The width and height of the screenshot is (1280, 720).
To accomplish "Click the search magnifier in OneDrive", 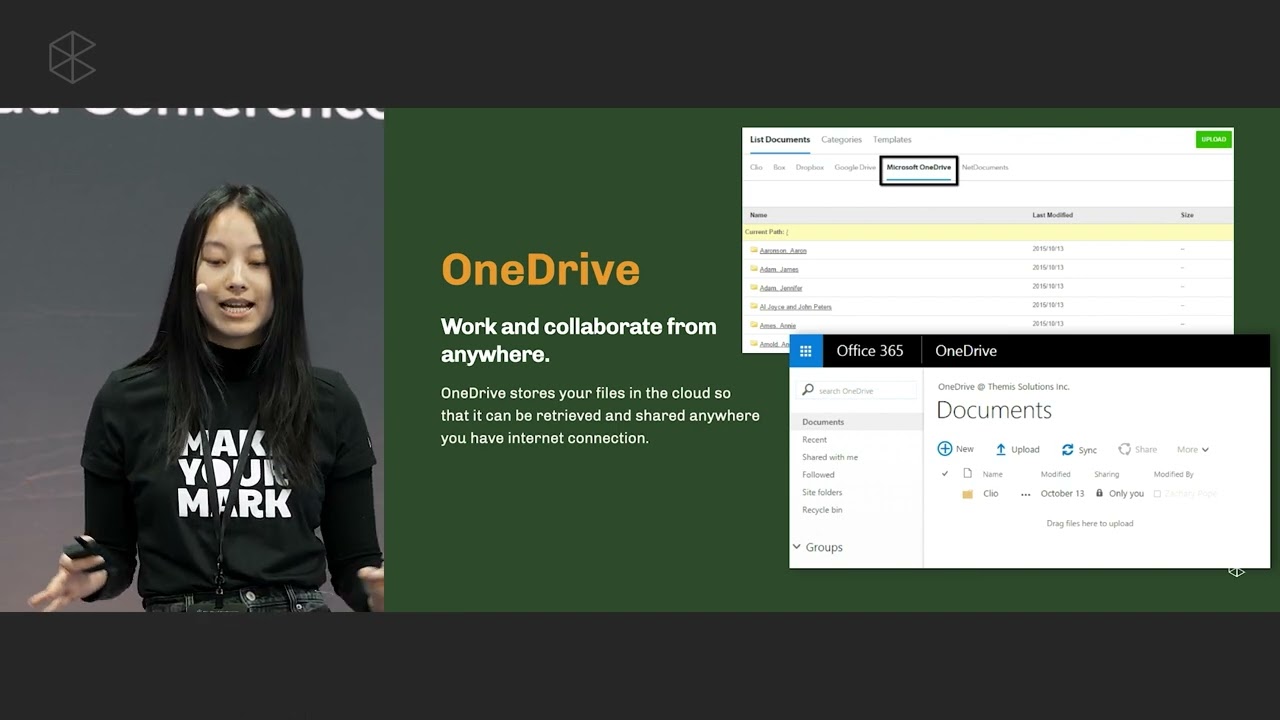I will tap(808, 390).
